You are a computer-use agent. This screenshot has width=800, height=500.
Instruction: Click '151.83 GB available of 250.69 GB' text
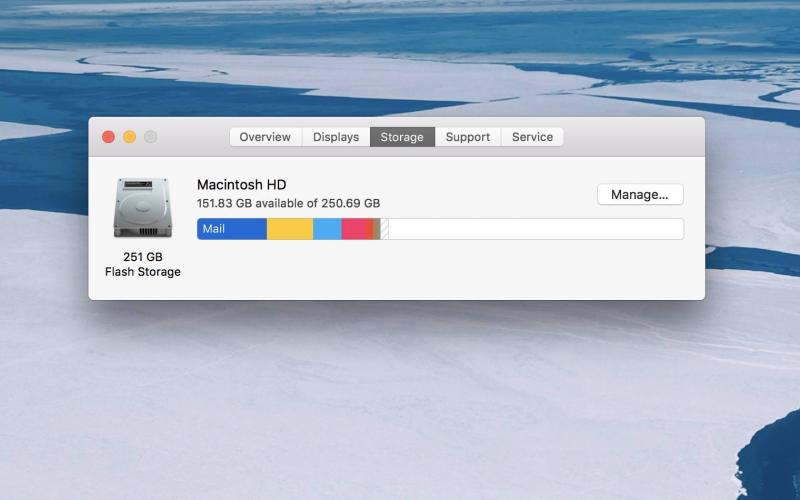pyautogui.click(x=288, y=203)
